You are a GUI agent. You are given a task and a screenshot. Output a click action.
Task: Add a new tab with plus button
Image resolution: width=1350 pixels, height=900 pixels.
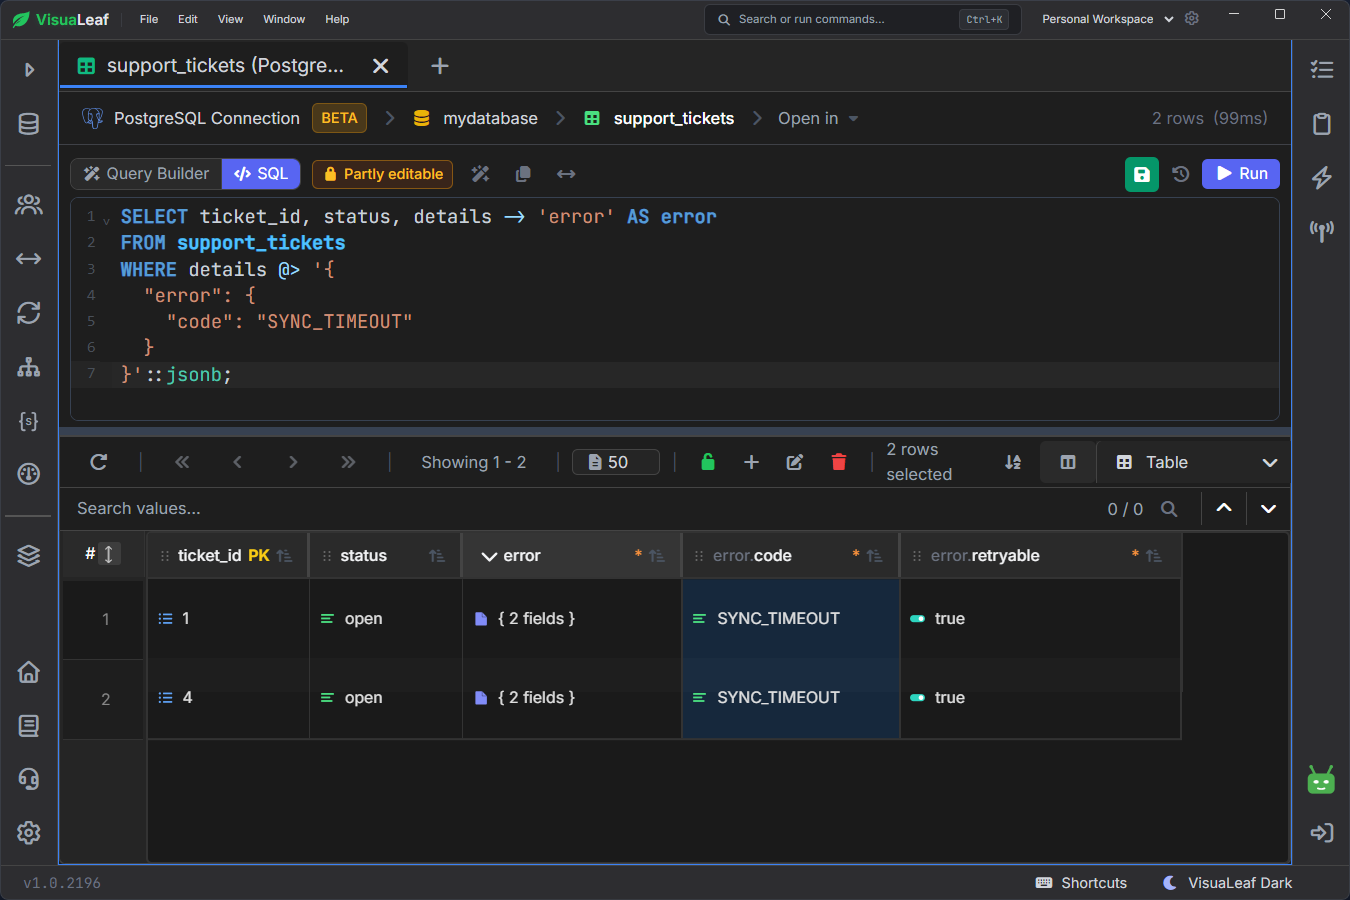[440, 66]
